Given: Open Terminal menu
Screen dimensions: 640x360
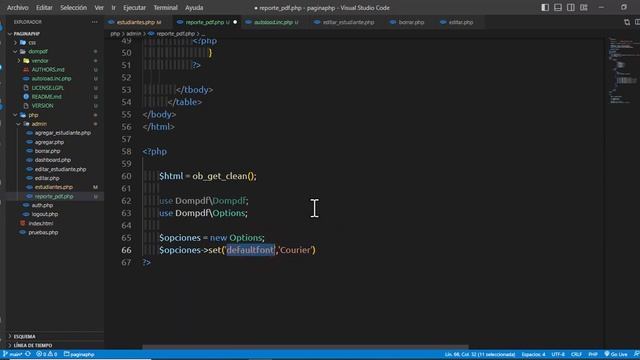Looking at the screenshot, I should pyautogui.click(x=165, y=7).
